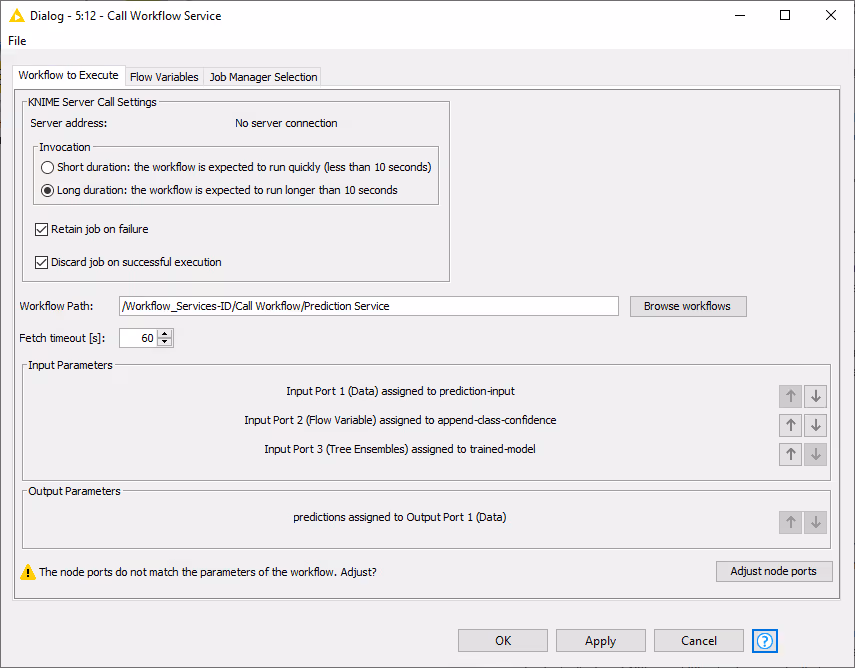Screen dimensions: 855x668
Task: Move Input Port 1 down in order
Action: (816, 396)
